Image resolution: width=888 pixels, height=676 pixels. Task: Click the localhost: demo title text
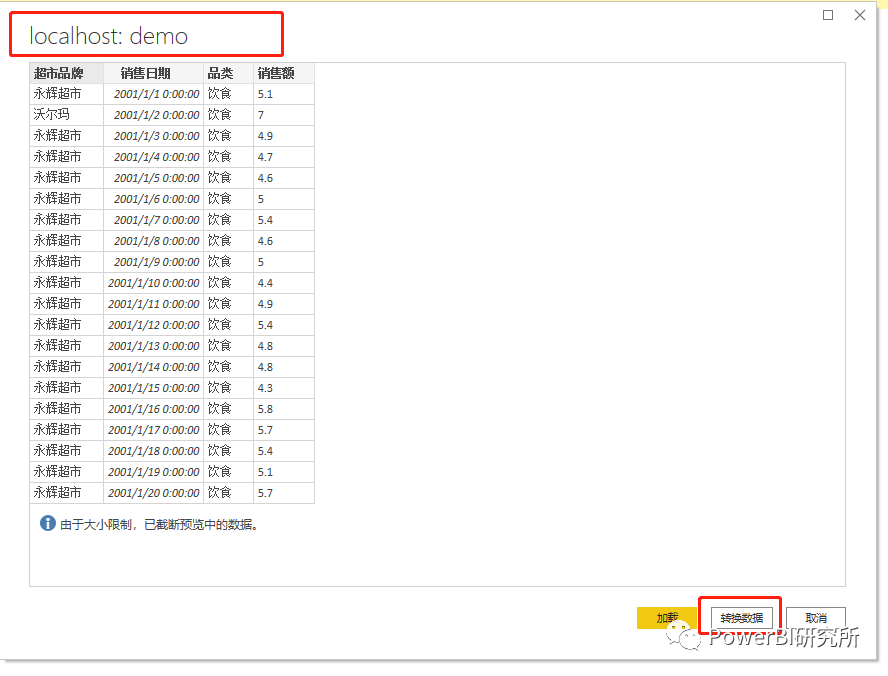point(108,36)
